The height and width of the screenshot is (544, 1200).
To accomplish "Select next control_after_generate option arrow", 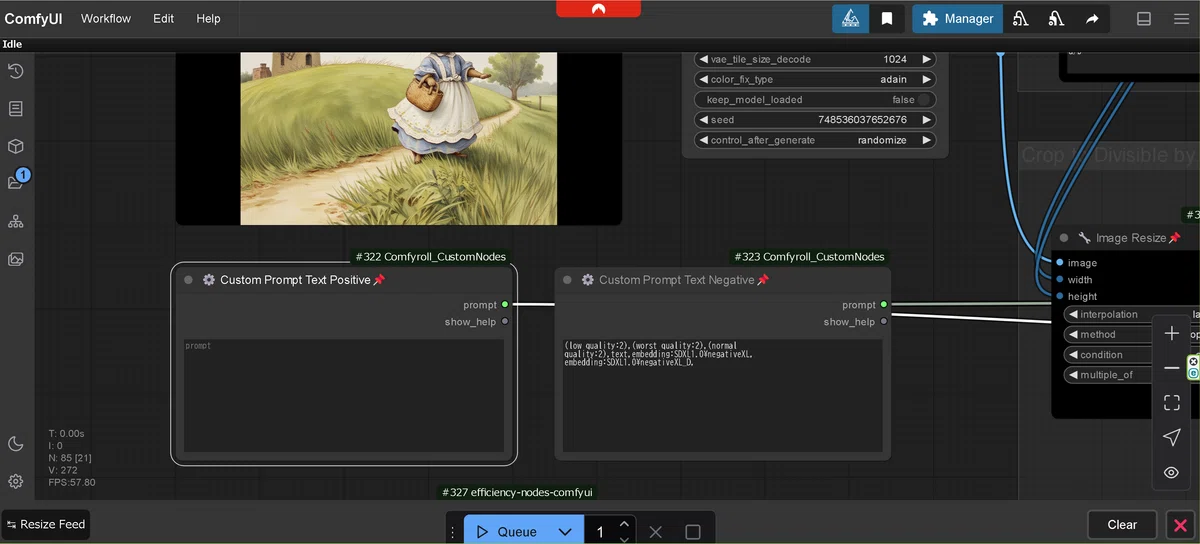I will pyautogui.click(x=926, y=140).
